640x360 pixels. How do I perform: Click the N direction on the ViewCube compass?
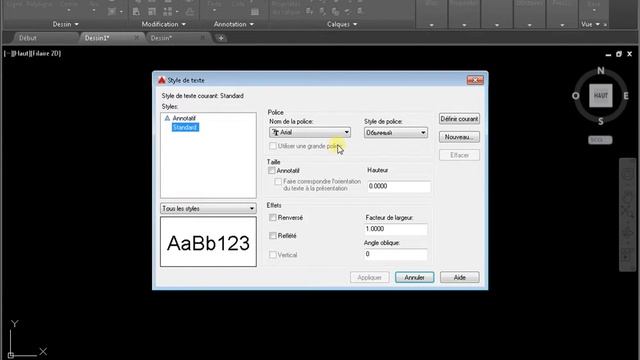tap(600, 71)
